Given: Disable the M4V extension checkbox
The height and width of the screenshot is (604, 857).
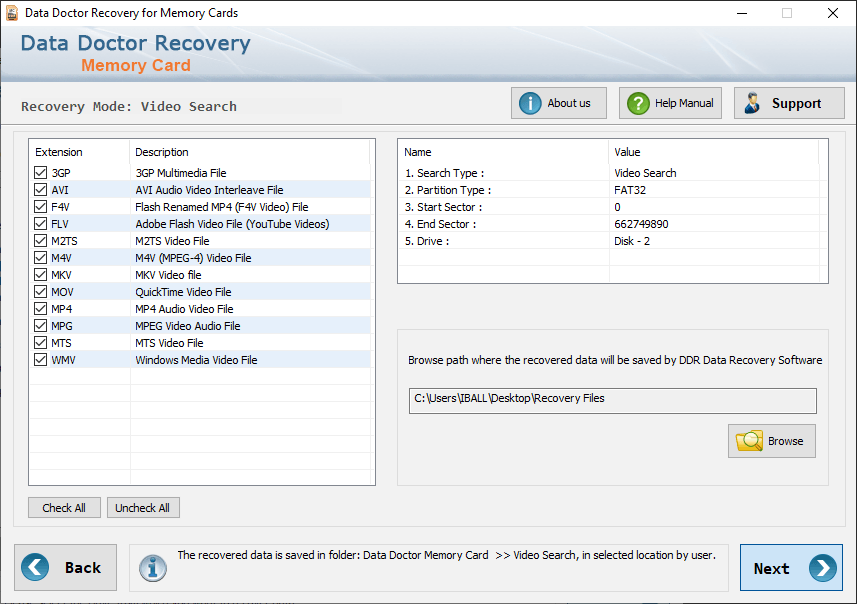Looking at the screenshot, I should pos(40,257).
